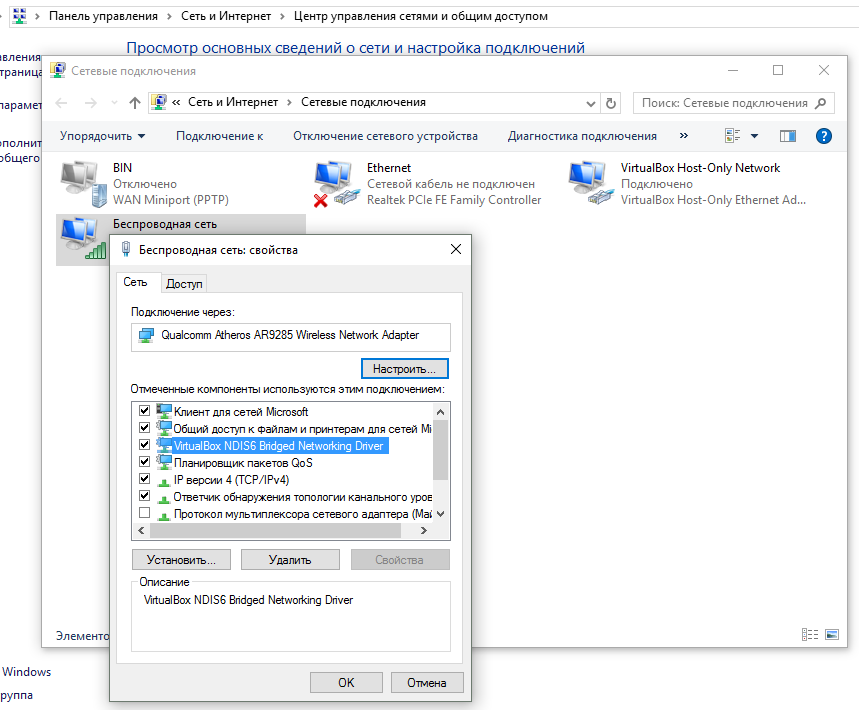This screenshot has height=710, width=859.
Task: Click the search magnifier icon
Action: coord(820,103)
